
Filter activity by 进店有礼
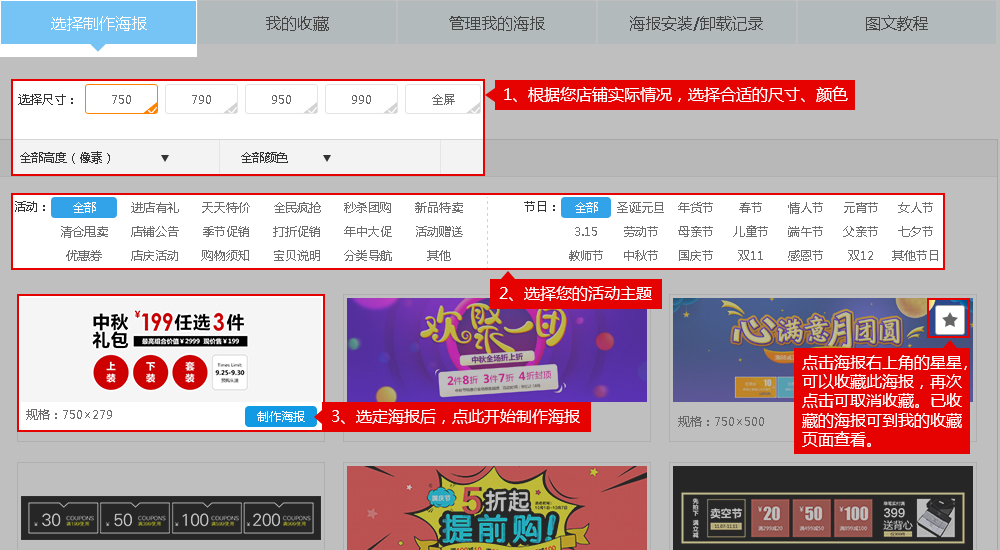[x=155, y=207]
